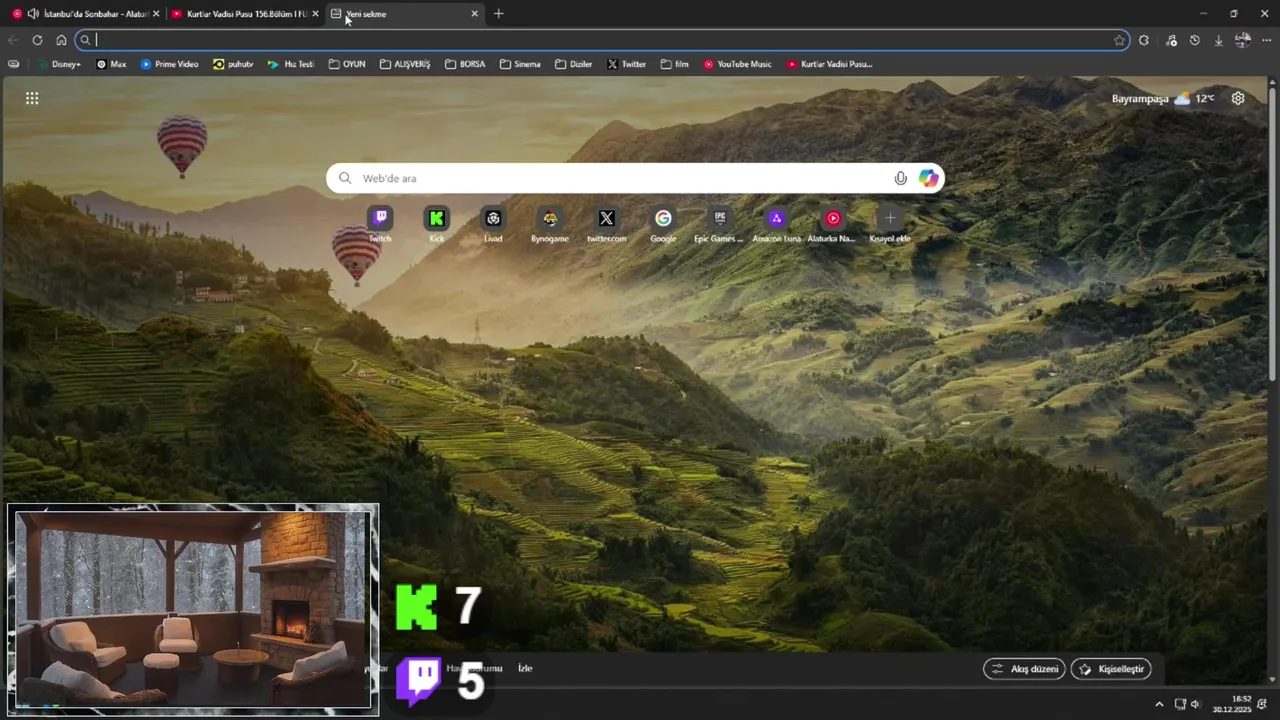Screen dimensions: 1280x720
Task: Open new tab page settings gear
Action: (x=1238, y=98)
